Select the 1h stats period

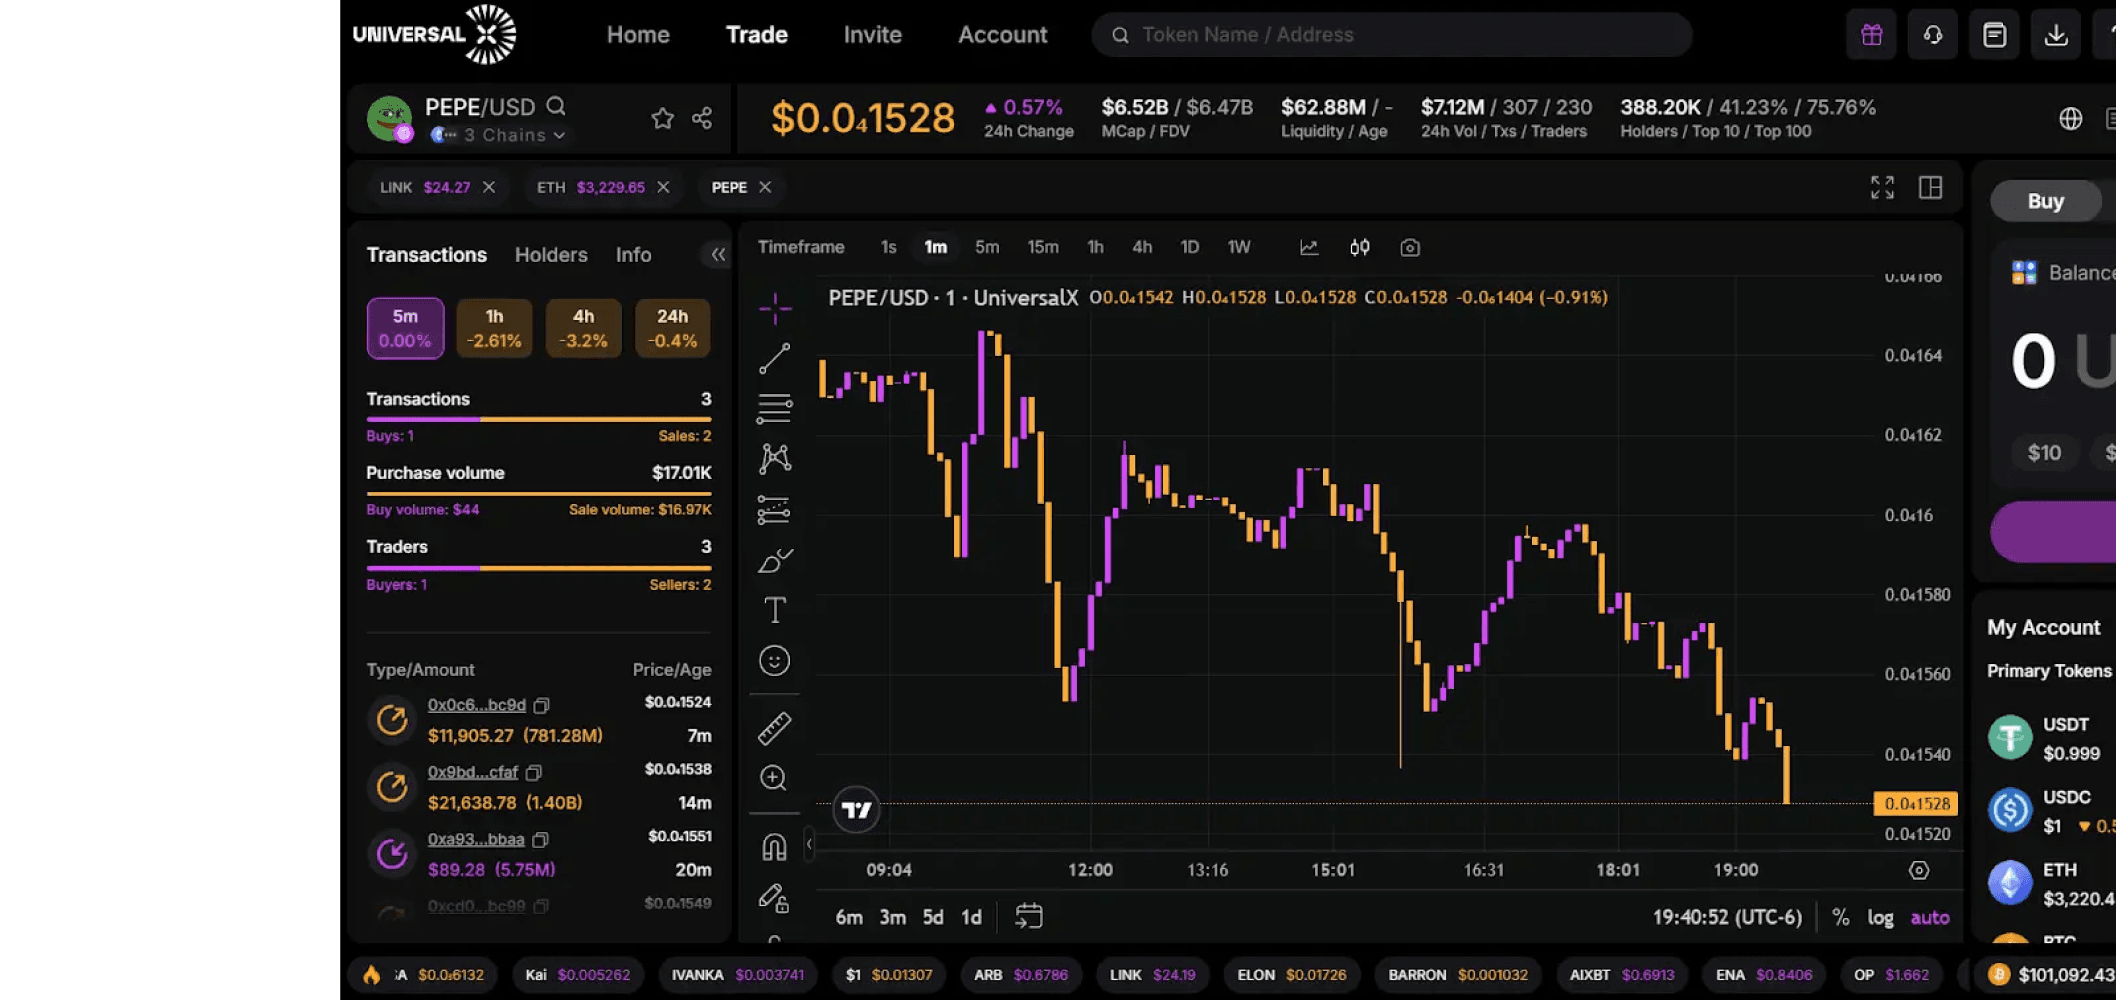(x=494, y=328)
